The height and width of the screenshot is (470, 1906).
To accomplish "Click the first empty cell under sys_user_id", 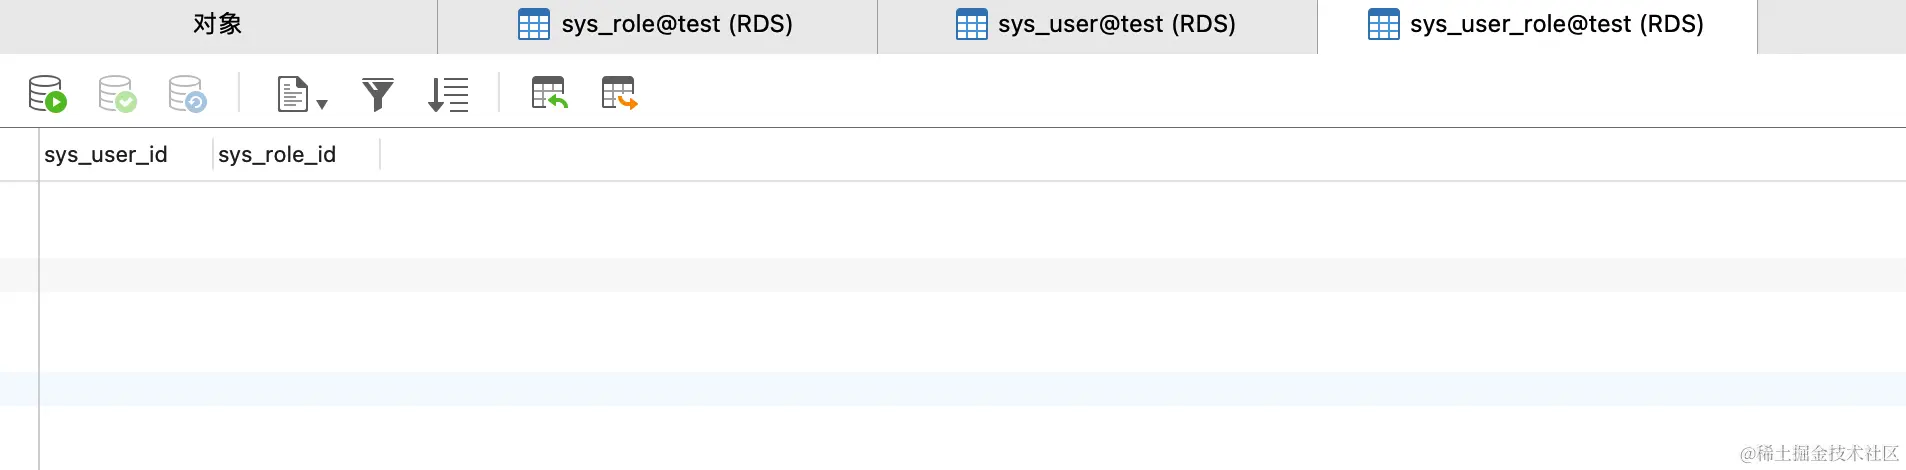I will click(x=125, y=220).
